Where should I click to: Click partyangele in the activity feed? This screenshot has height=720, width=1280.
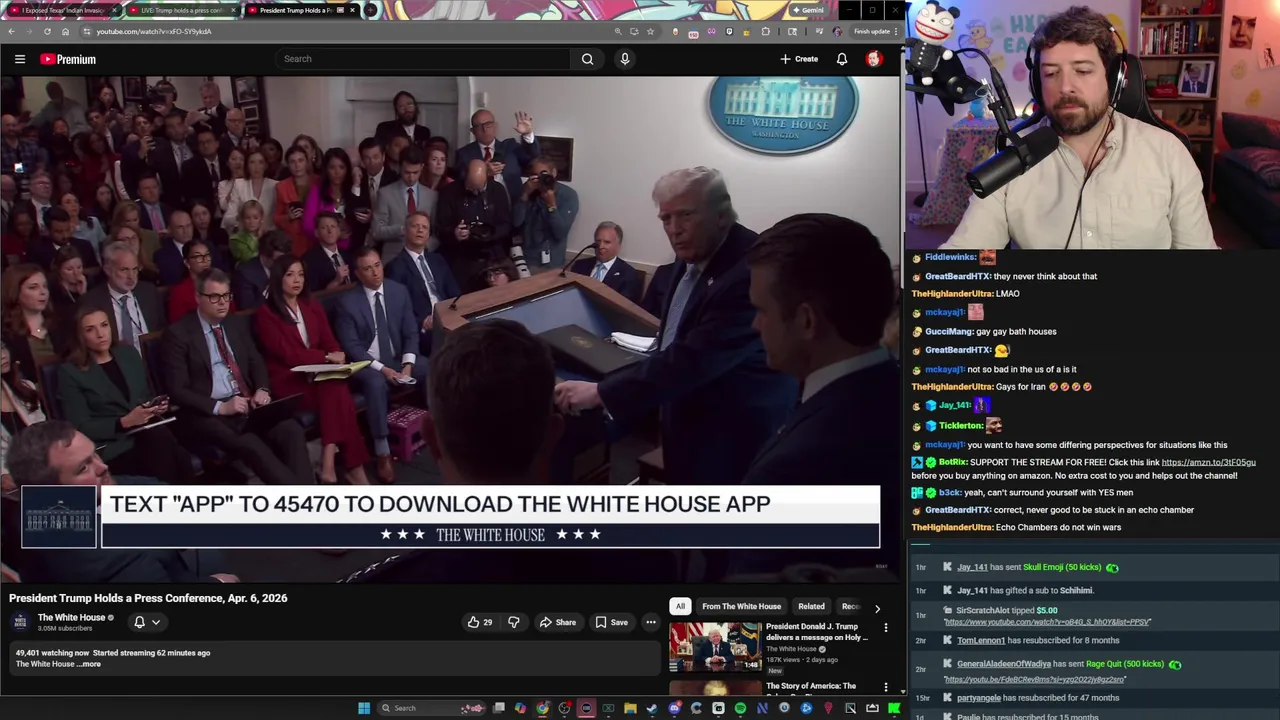pos(979,698)
